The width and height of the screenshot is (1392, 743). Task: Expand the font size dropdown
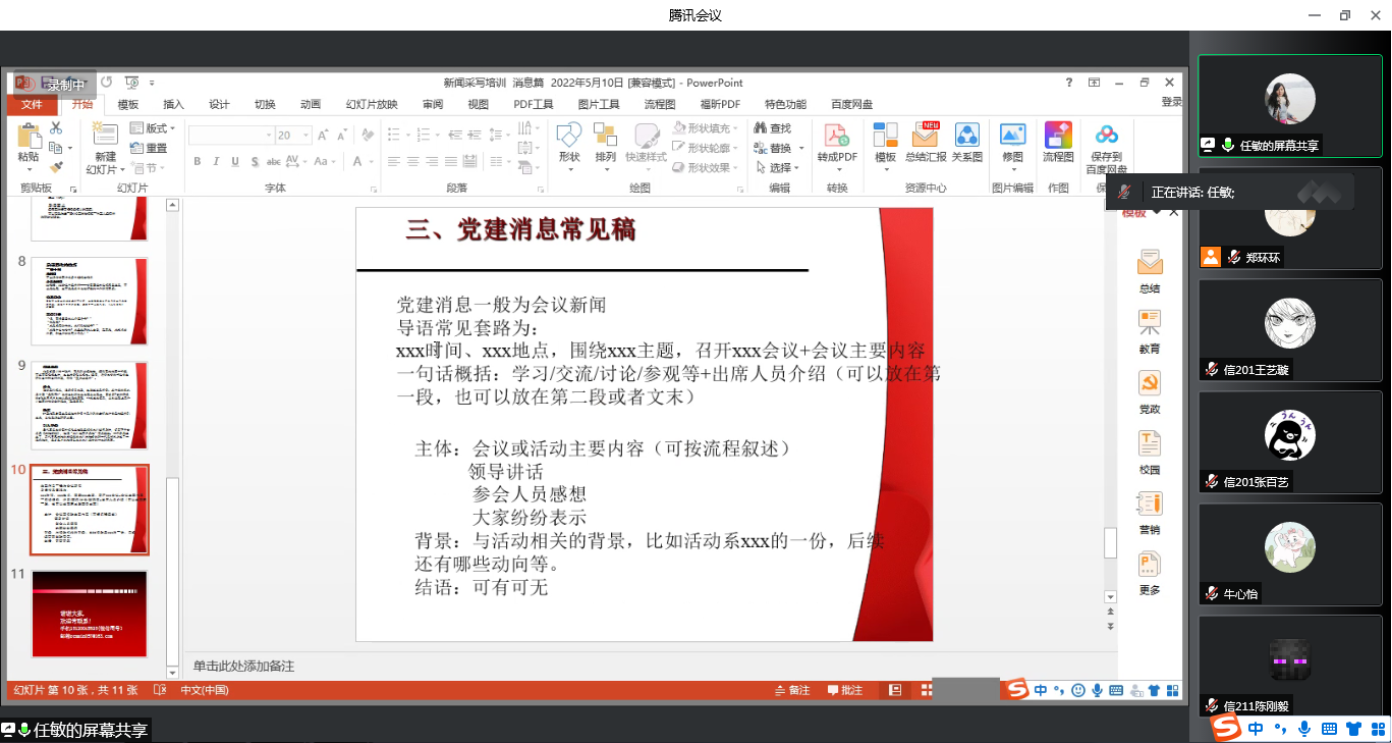point(308,135)
